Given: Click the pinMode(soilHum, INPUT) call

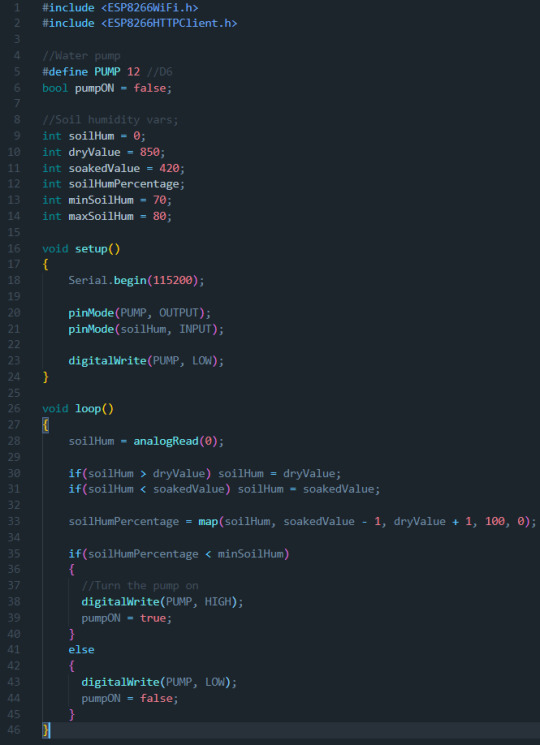Looking at the screenshot, I should click(x=146, y=329).
